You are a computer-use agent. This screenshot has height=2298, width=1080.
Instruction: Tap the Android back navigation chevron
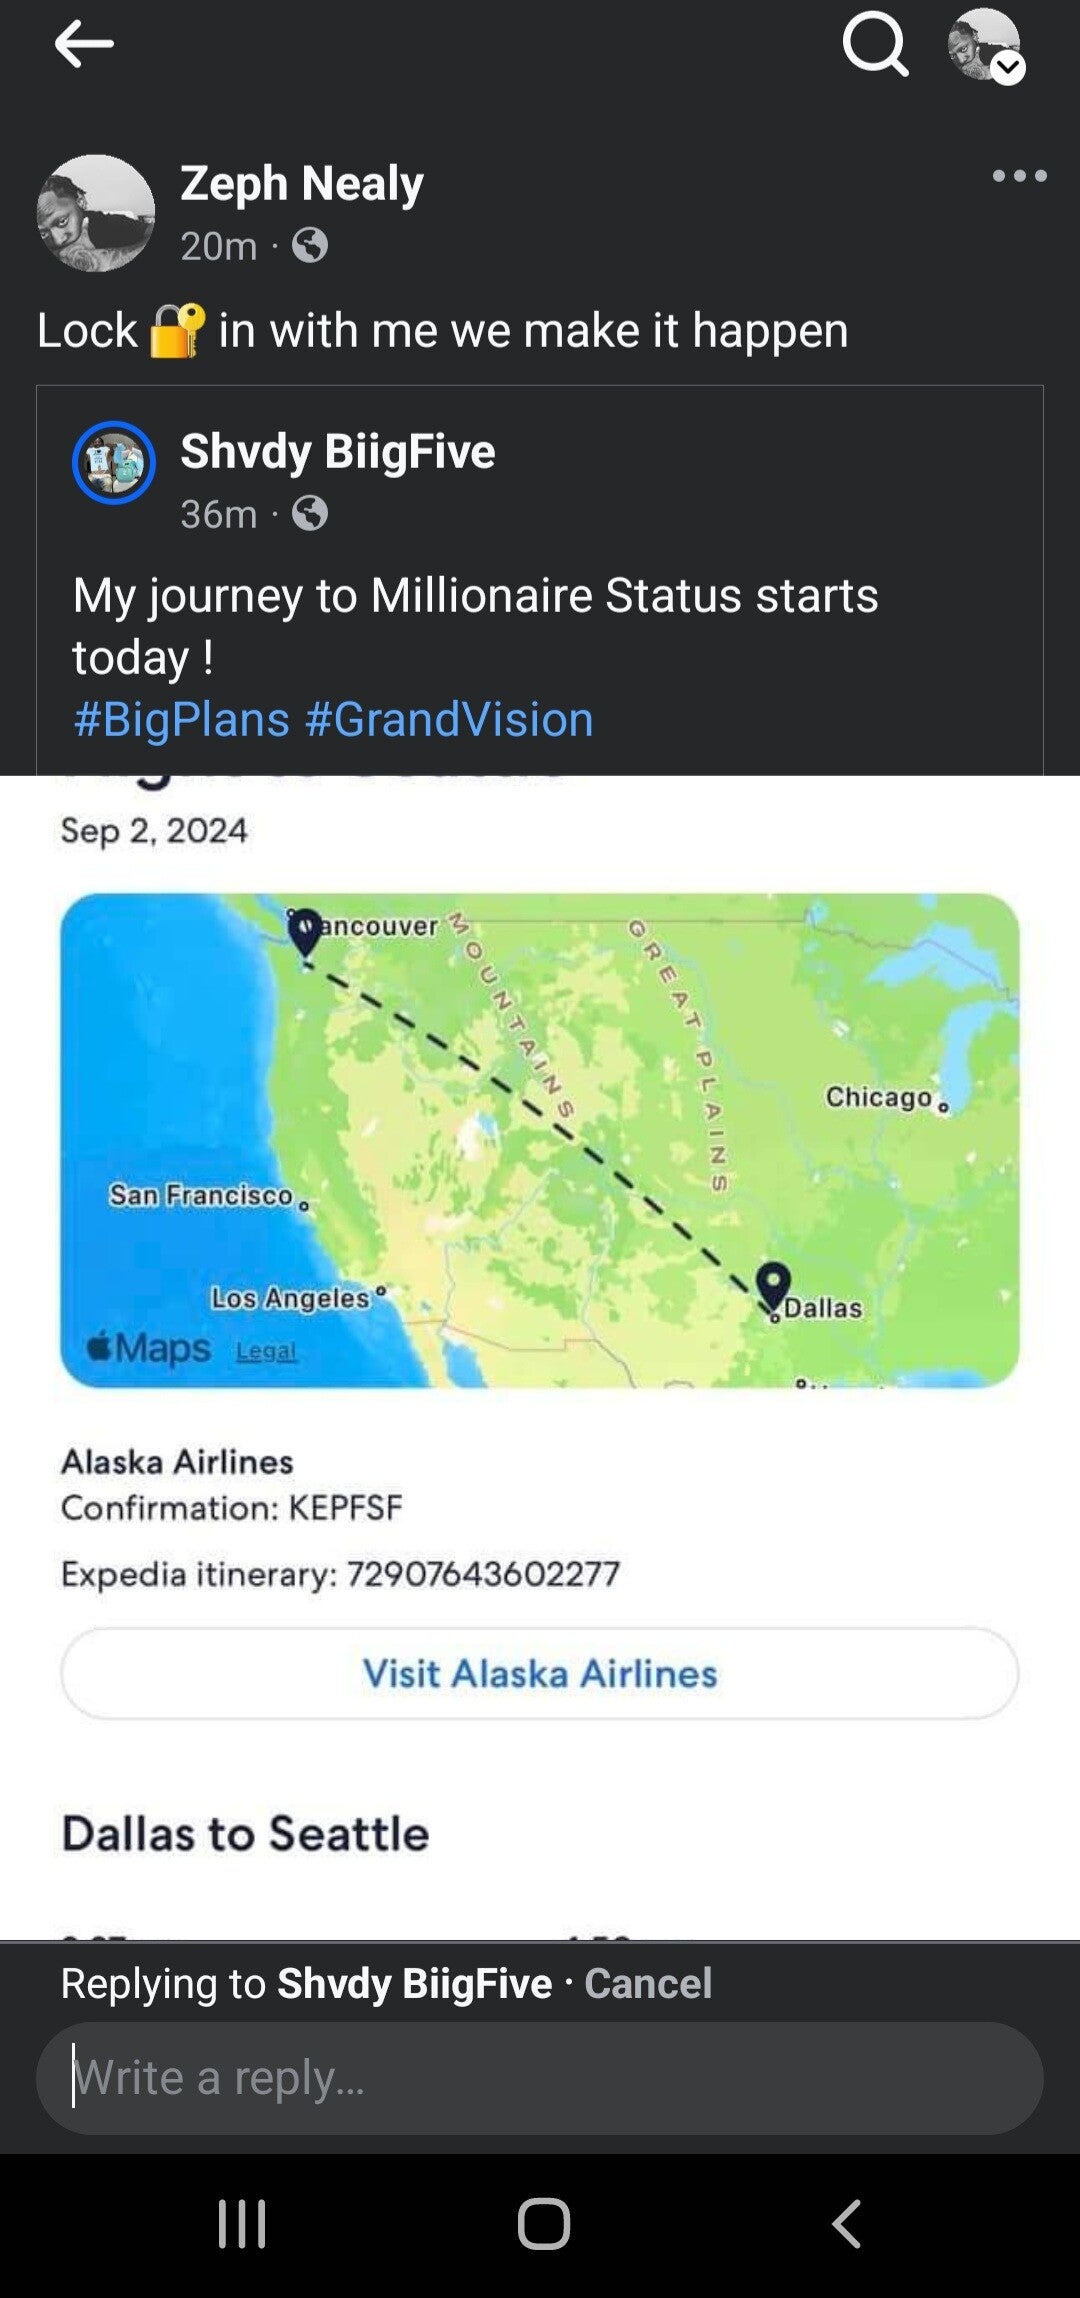(x=846, y=2224)
